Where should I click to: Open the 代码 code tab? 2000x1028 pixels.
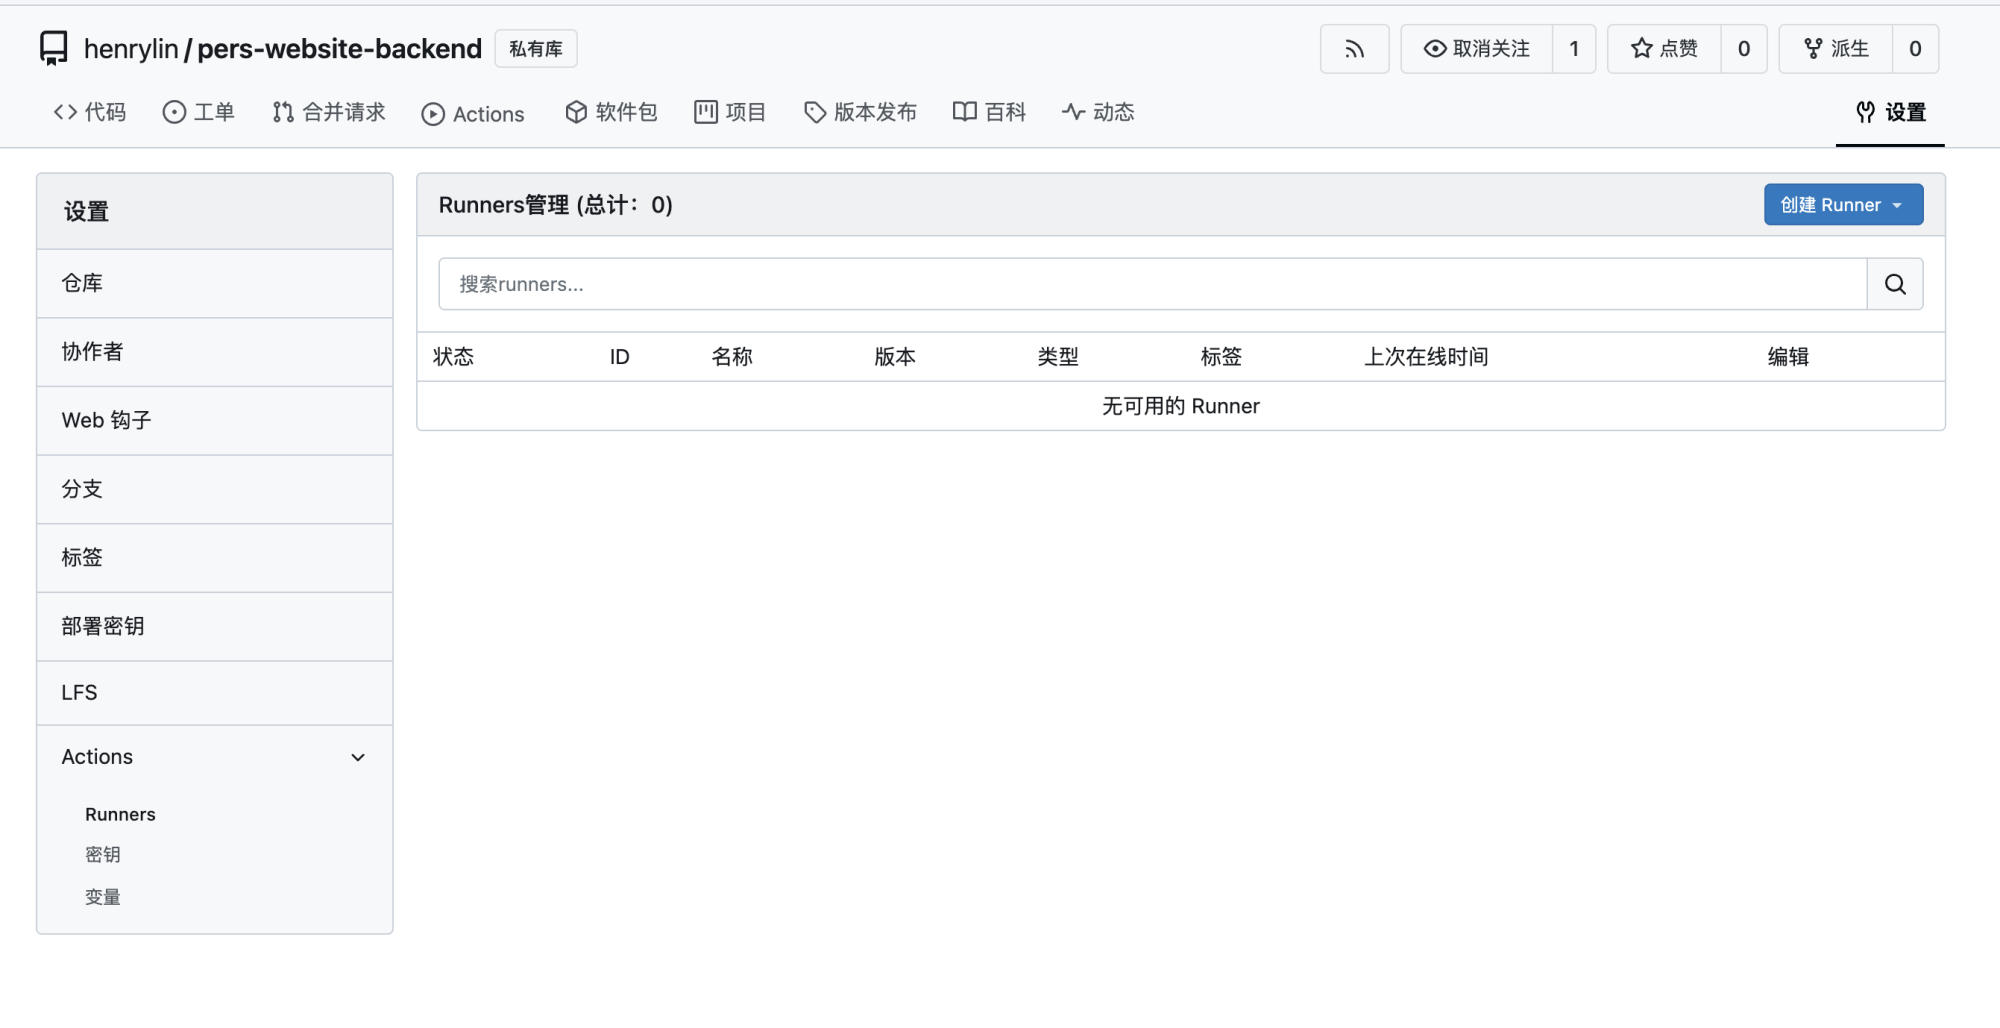[x=90, y=112]
